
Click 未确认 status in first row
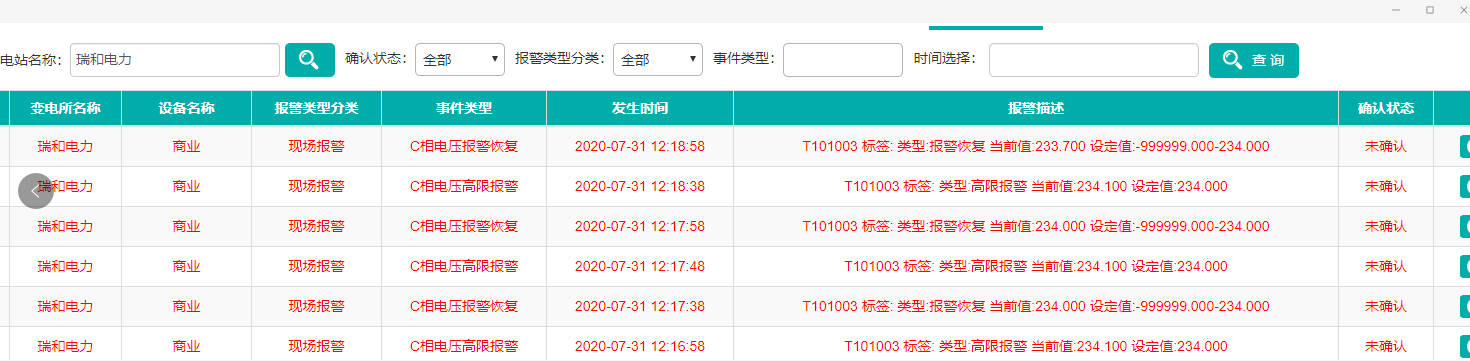(x=1386, y=146)
